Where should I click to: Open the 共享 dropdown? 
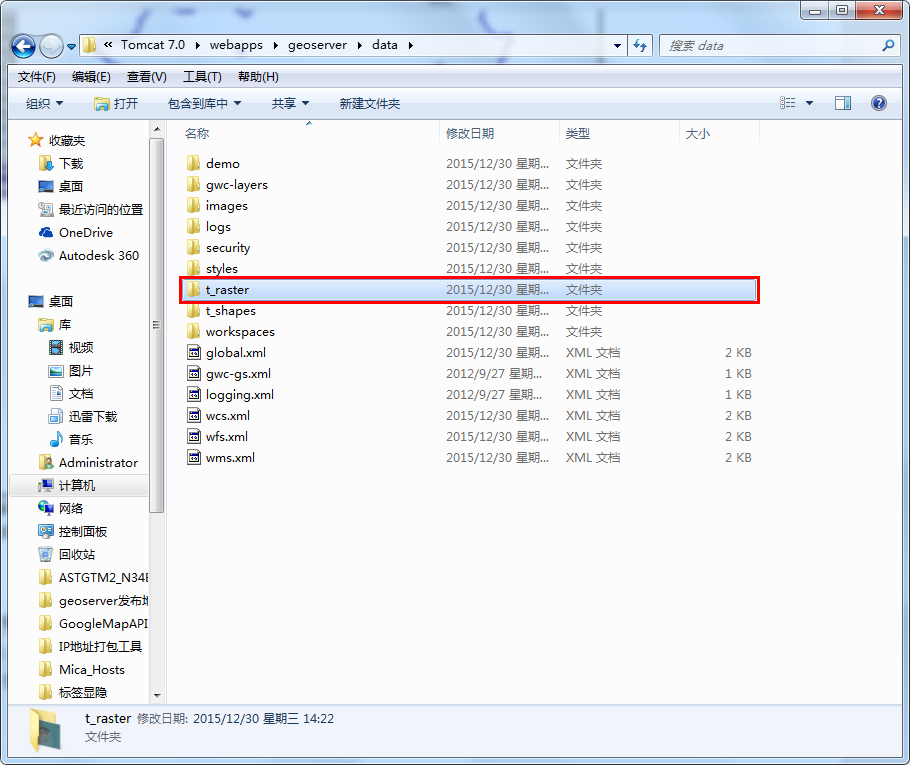(290, 103)
